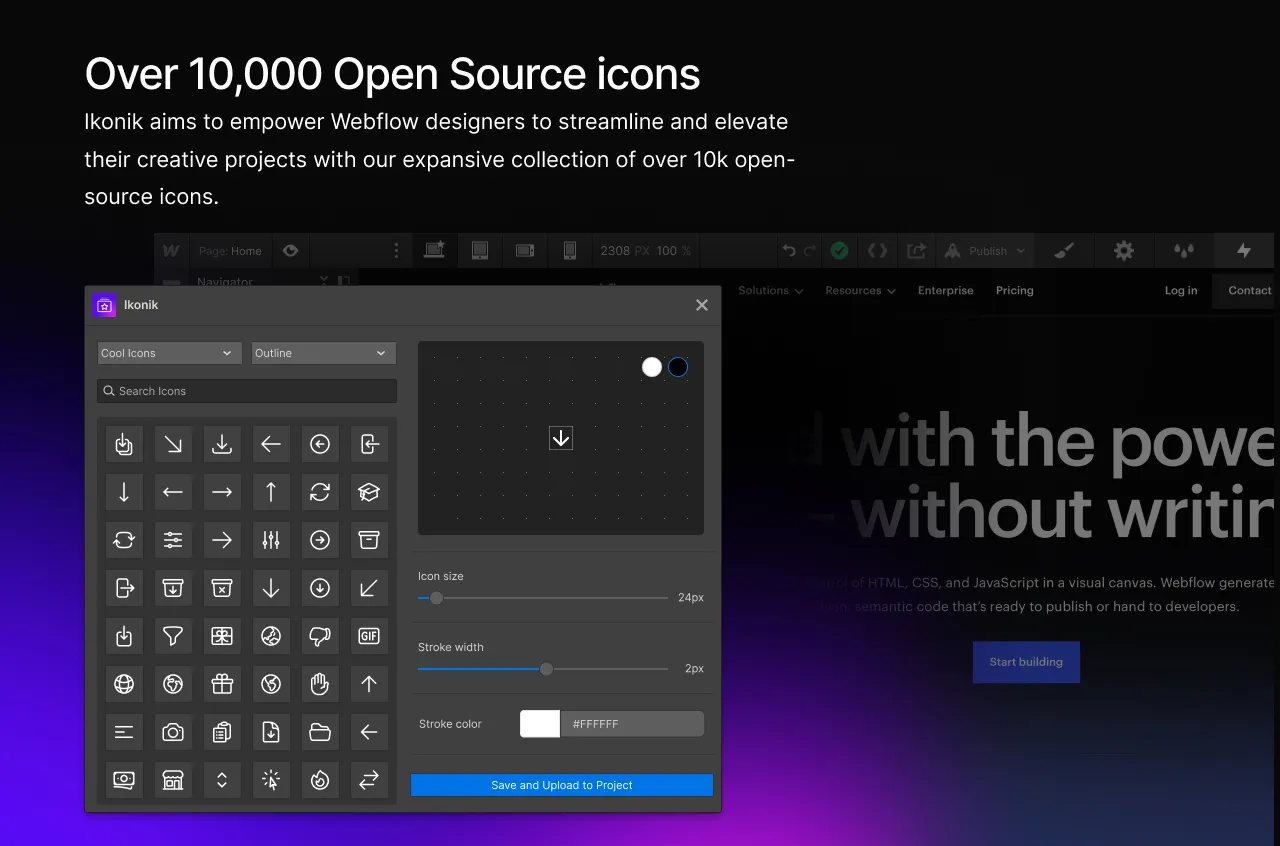Open the white stroke color swatch
1280x846 pixels.
pyautogui.click(x=540, y=724)
